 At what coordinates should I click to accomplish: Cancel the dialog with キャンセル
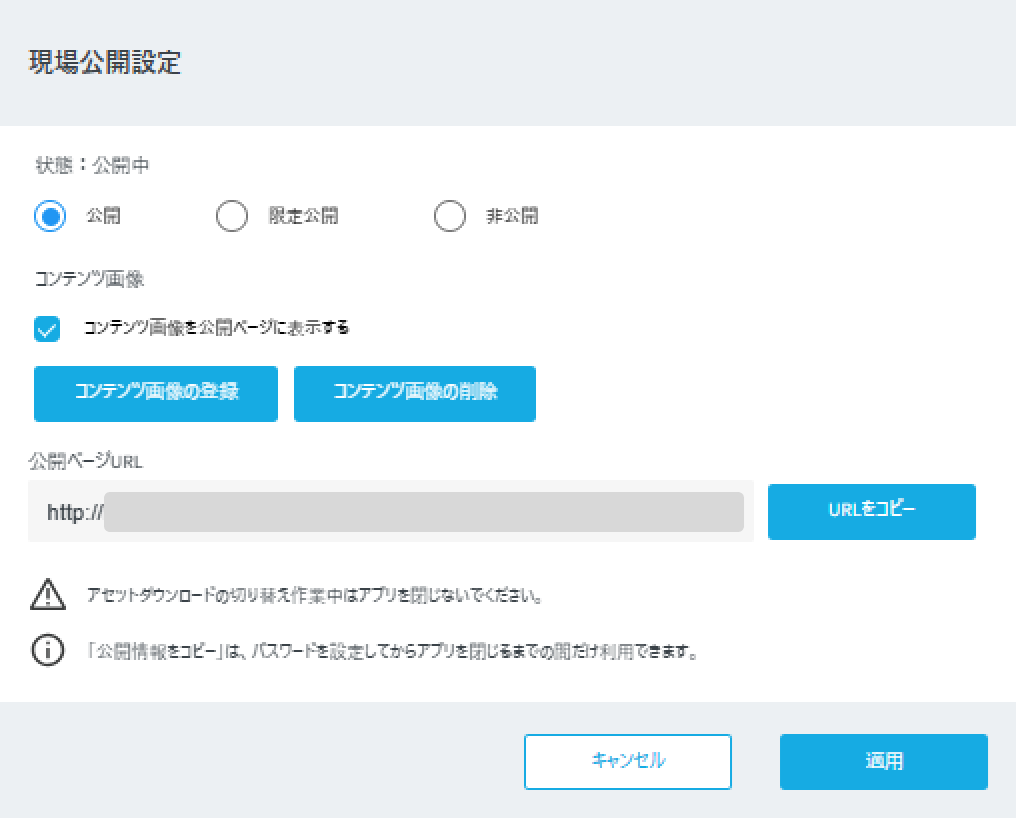(x=627, y=761)
